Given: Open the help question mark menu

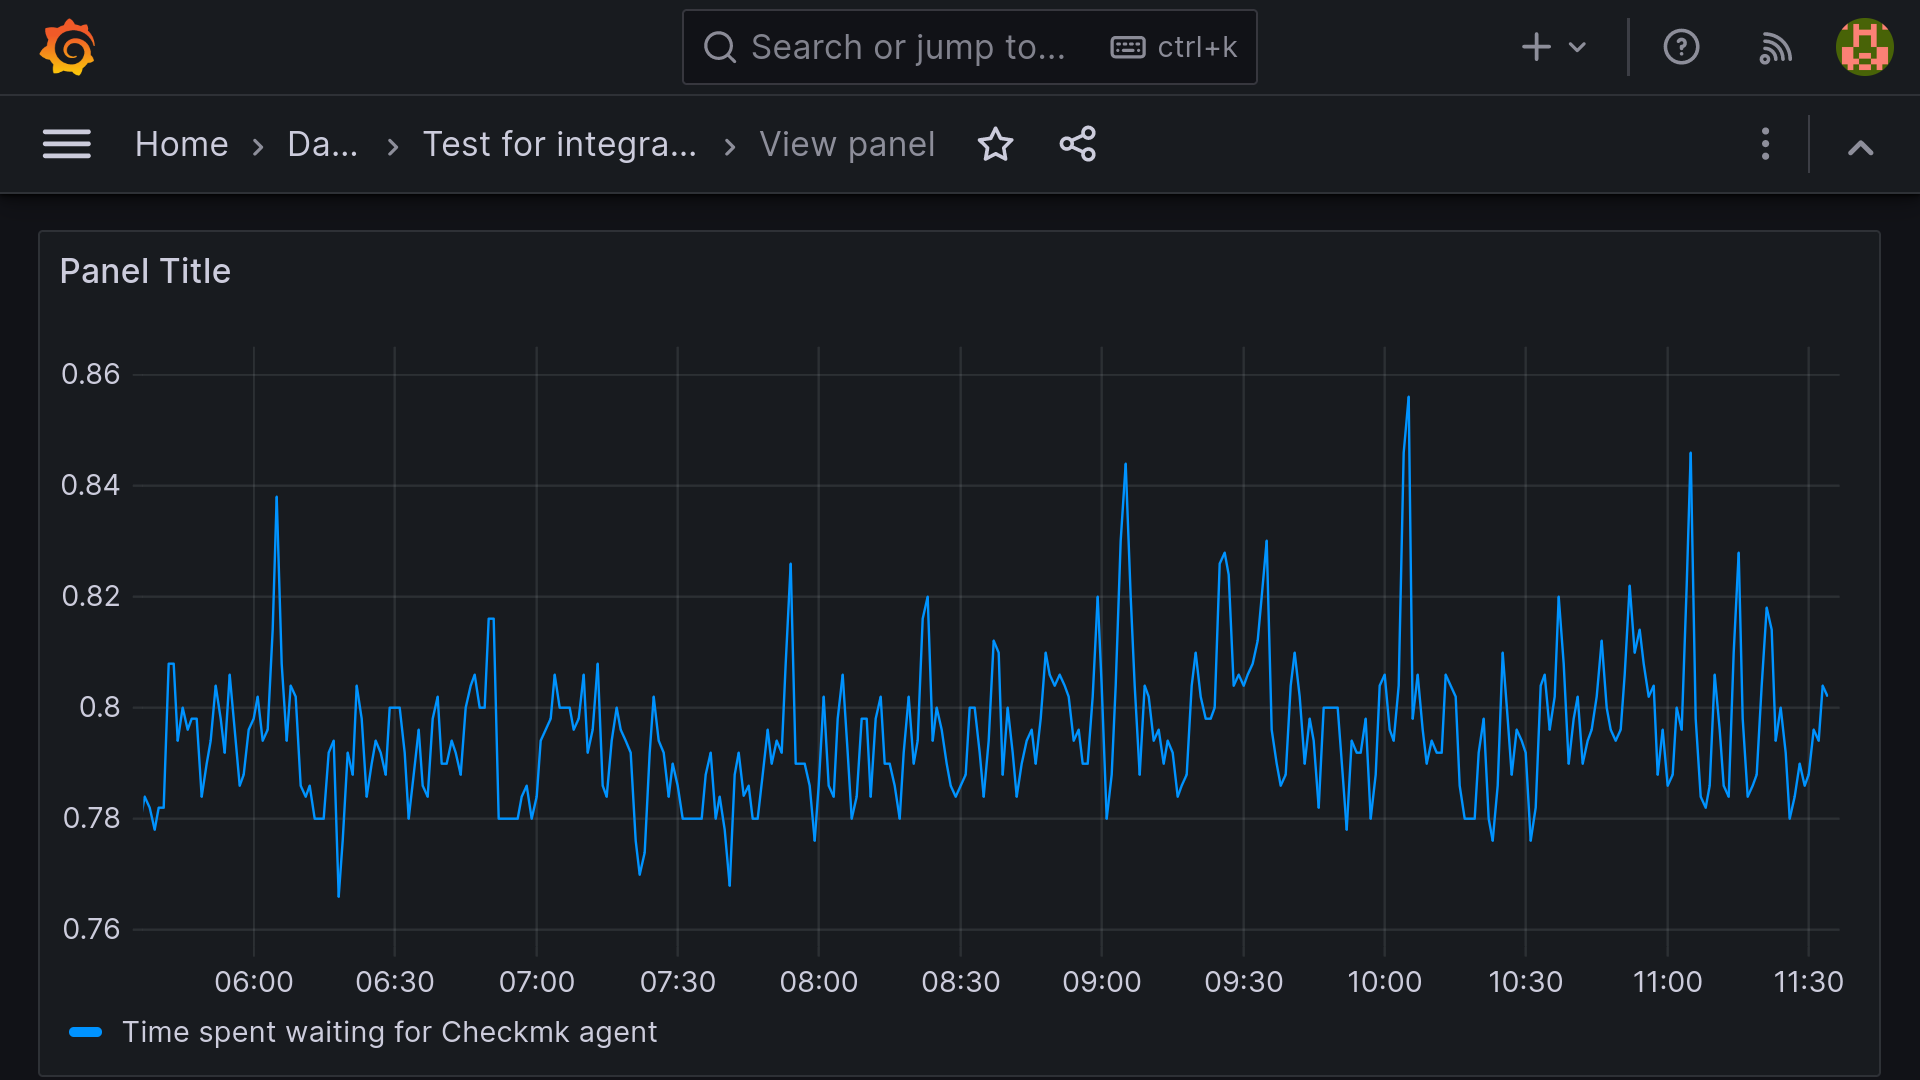Looking at the screenshot, I should [x=1681, y=47].
